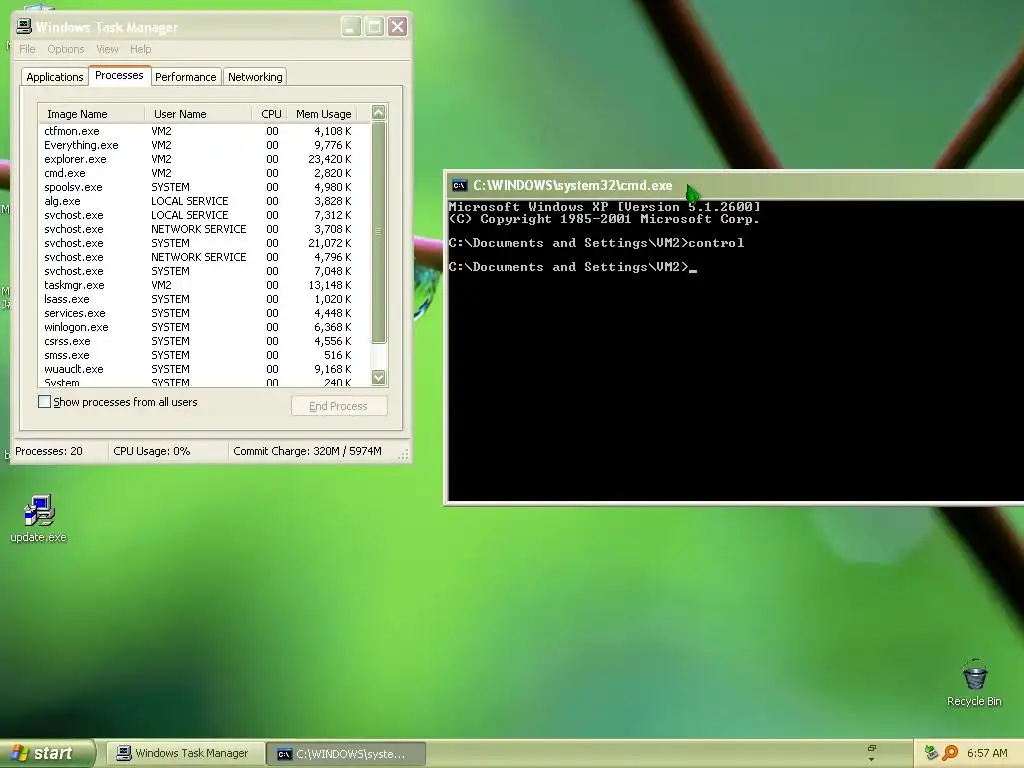
Task: Click the Commit Charge status bar entry
Action: tap(313, 451)
